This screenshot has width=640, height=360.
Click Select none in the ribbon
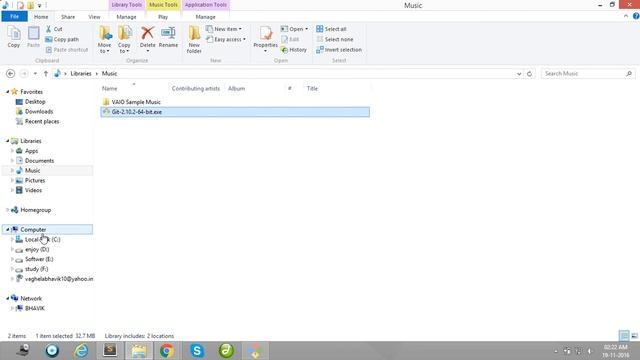pos(335,39)
